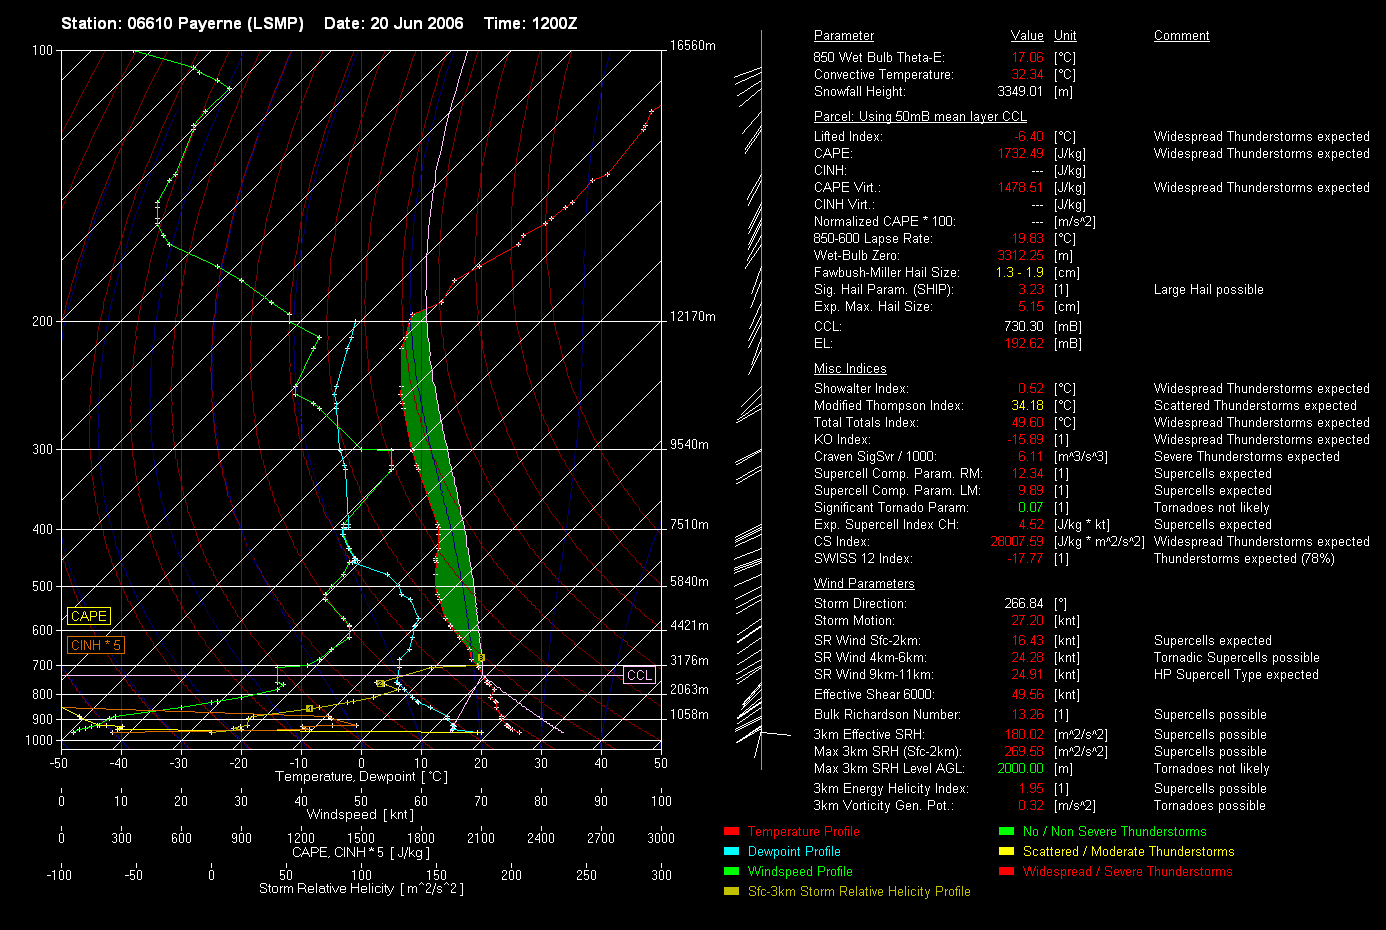Viewport: 1386px width, 930px height.
Task: Click the green Windspeed Profile legend swatch
Action: pyautogui.click(x=731, y=871)
